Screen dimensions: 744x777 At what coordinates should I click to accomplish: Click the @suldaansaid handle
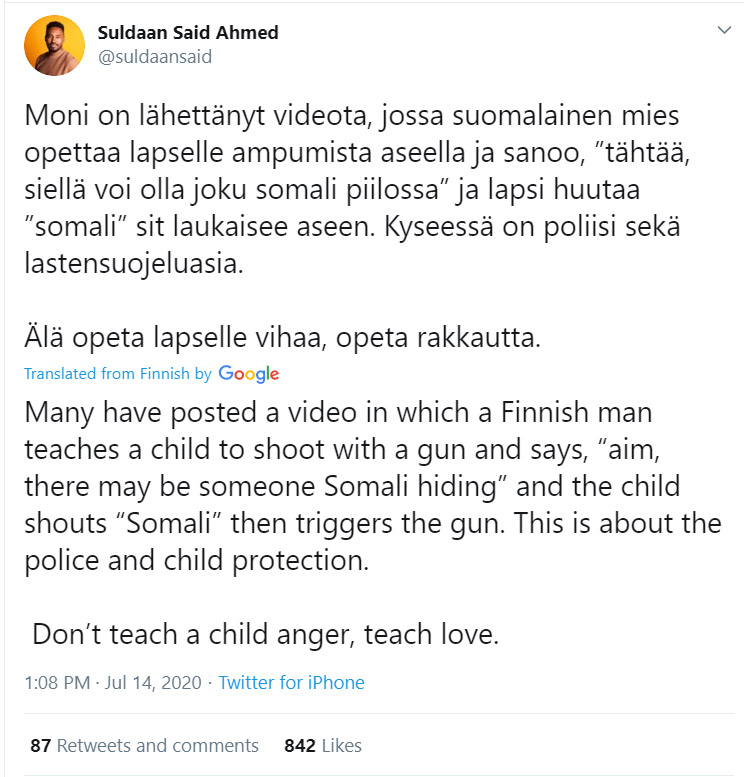click(155, 57)
